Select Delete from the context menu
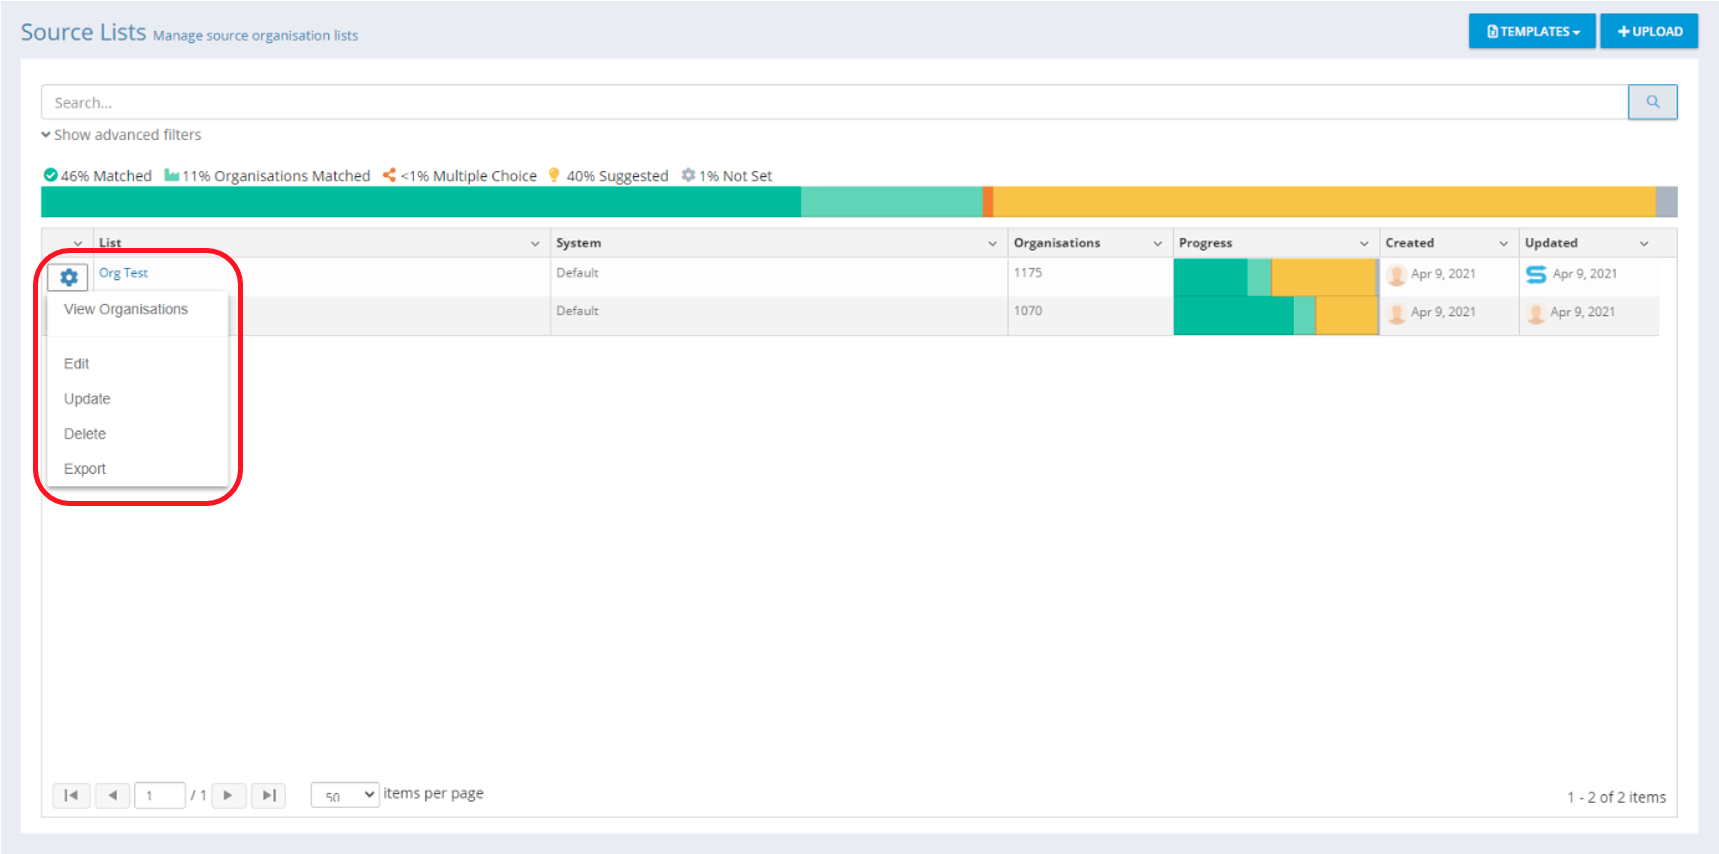This screenshot has height=854, width=1719. point(85,434)
